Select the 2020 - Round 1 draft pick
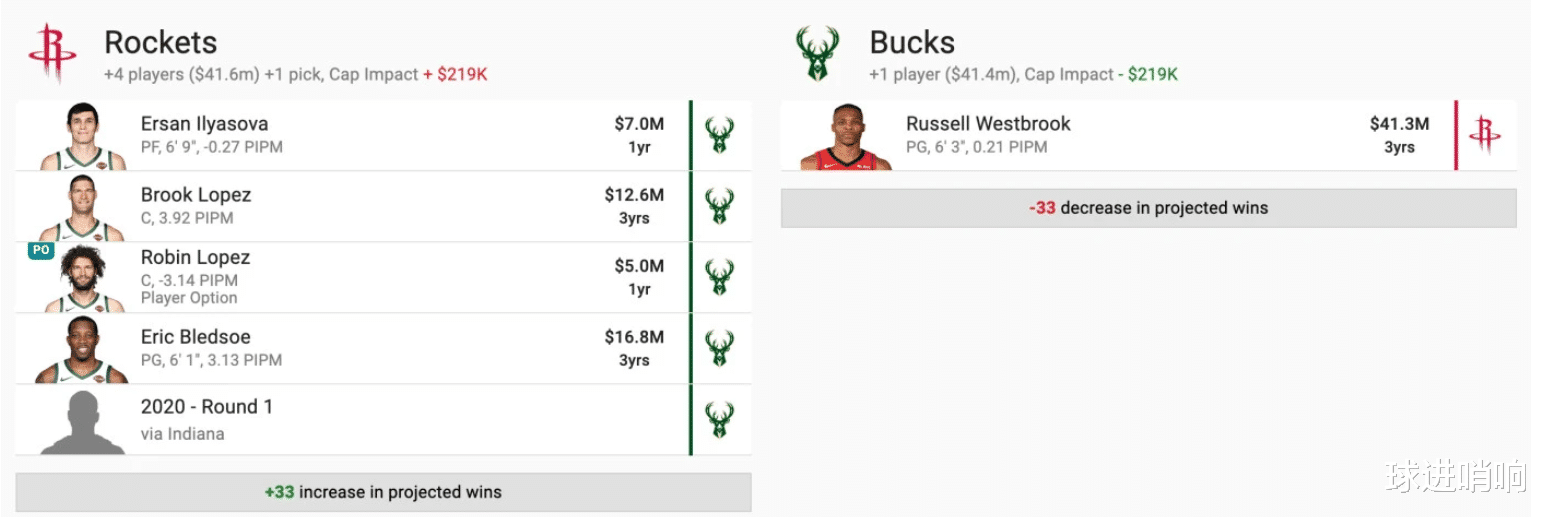 tap(207, 407)
